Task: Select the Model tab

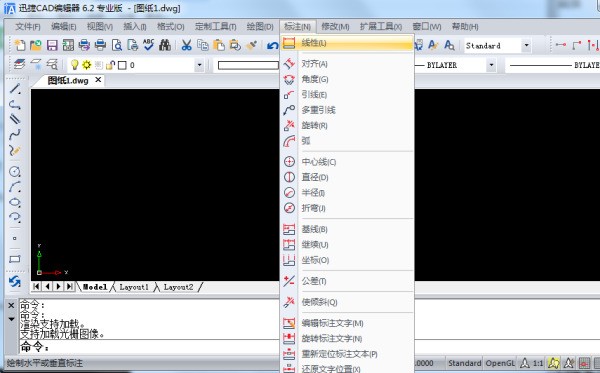Action: (95, 287)
